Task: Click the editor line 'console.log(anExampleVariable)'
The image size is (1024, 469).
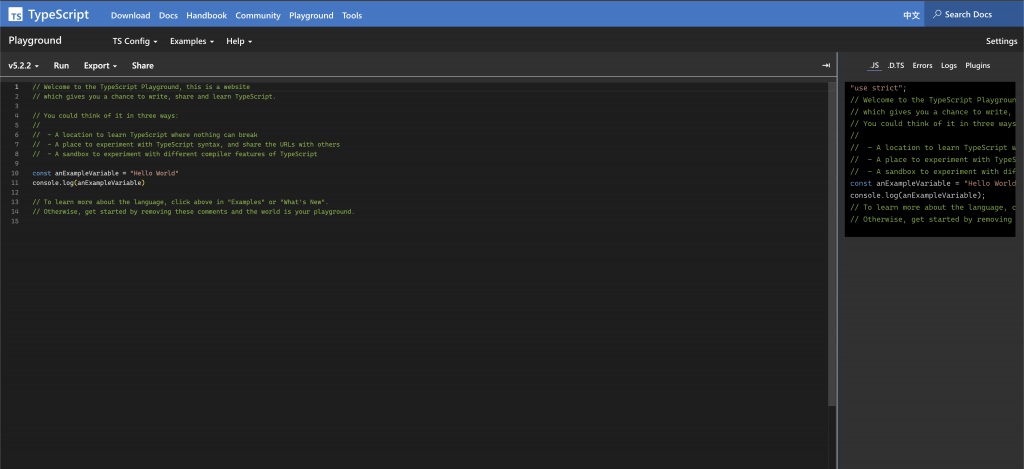Action: pyautogui.click(x=88, y=183)
